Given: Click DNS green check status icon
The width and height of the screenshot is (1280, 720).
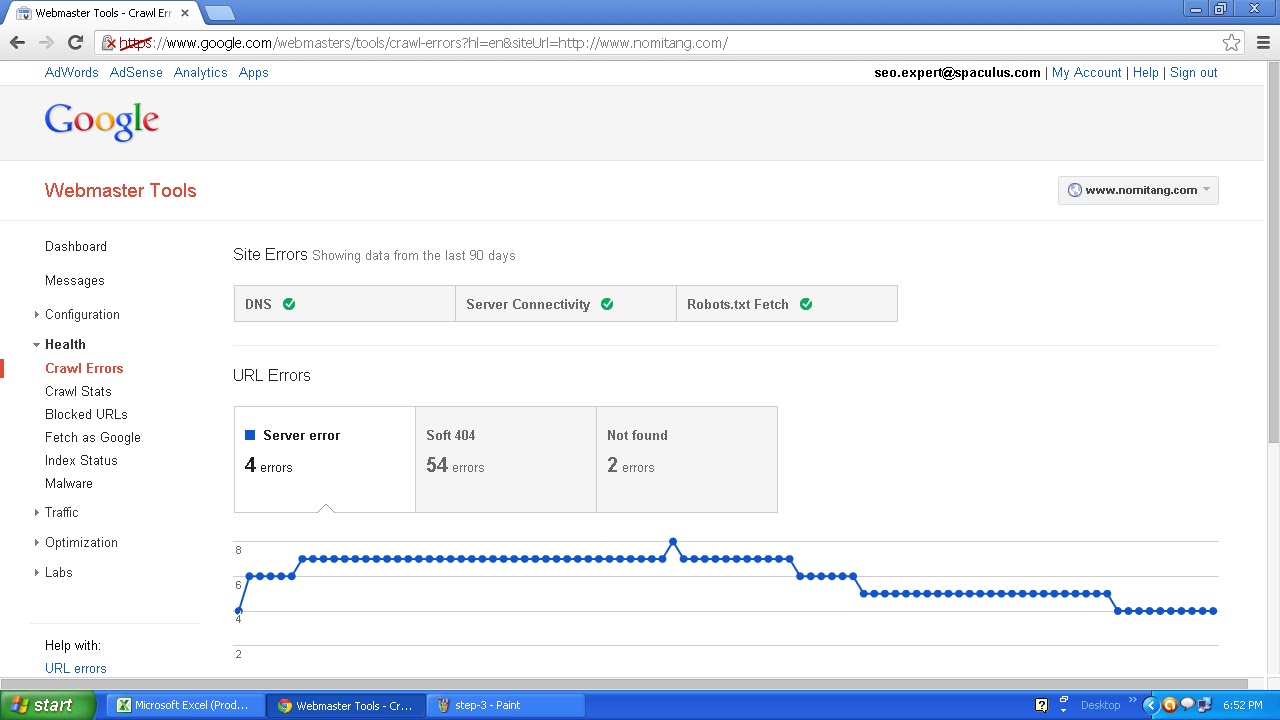Looking at the screenshot, I should click(289, 304).
